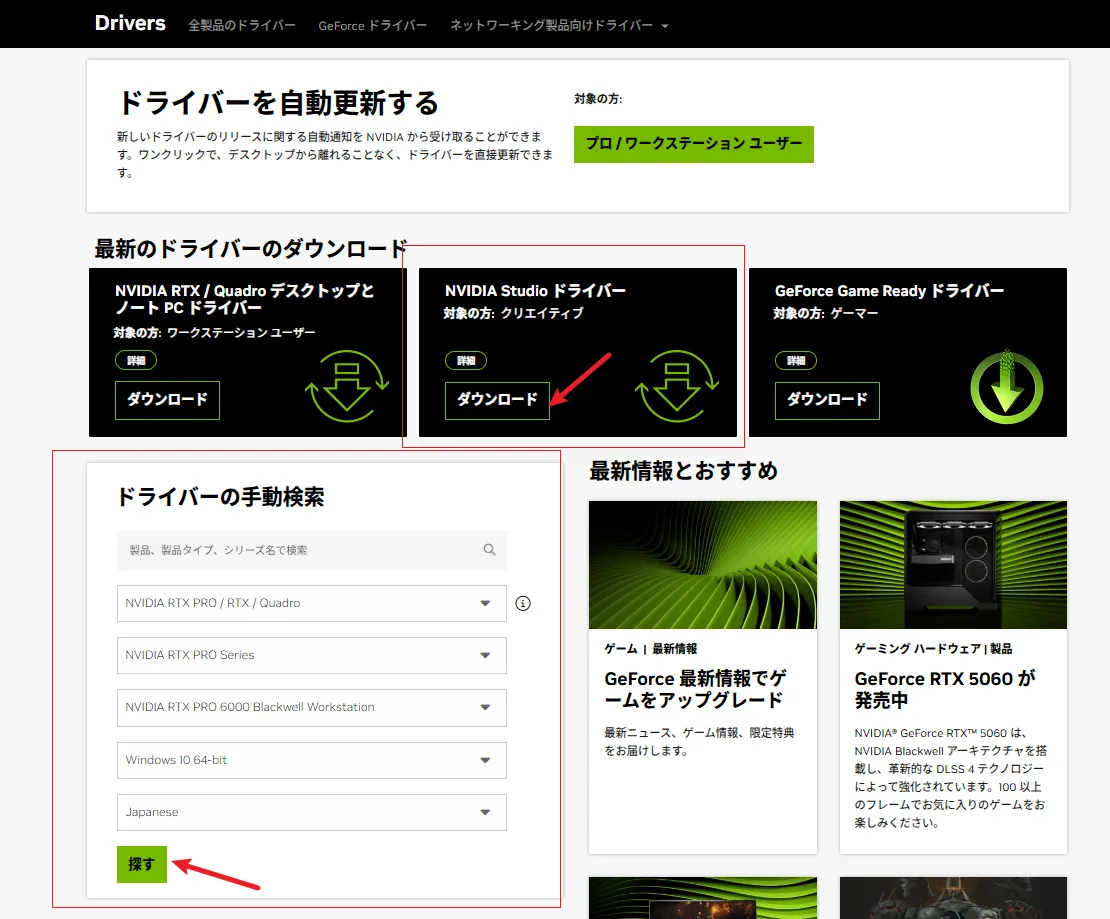Click the 探す search button
Image resolution: width=1110 pixels, height=919 pixels.
(141, 864)
